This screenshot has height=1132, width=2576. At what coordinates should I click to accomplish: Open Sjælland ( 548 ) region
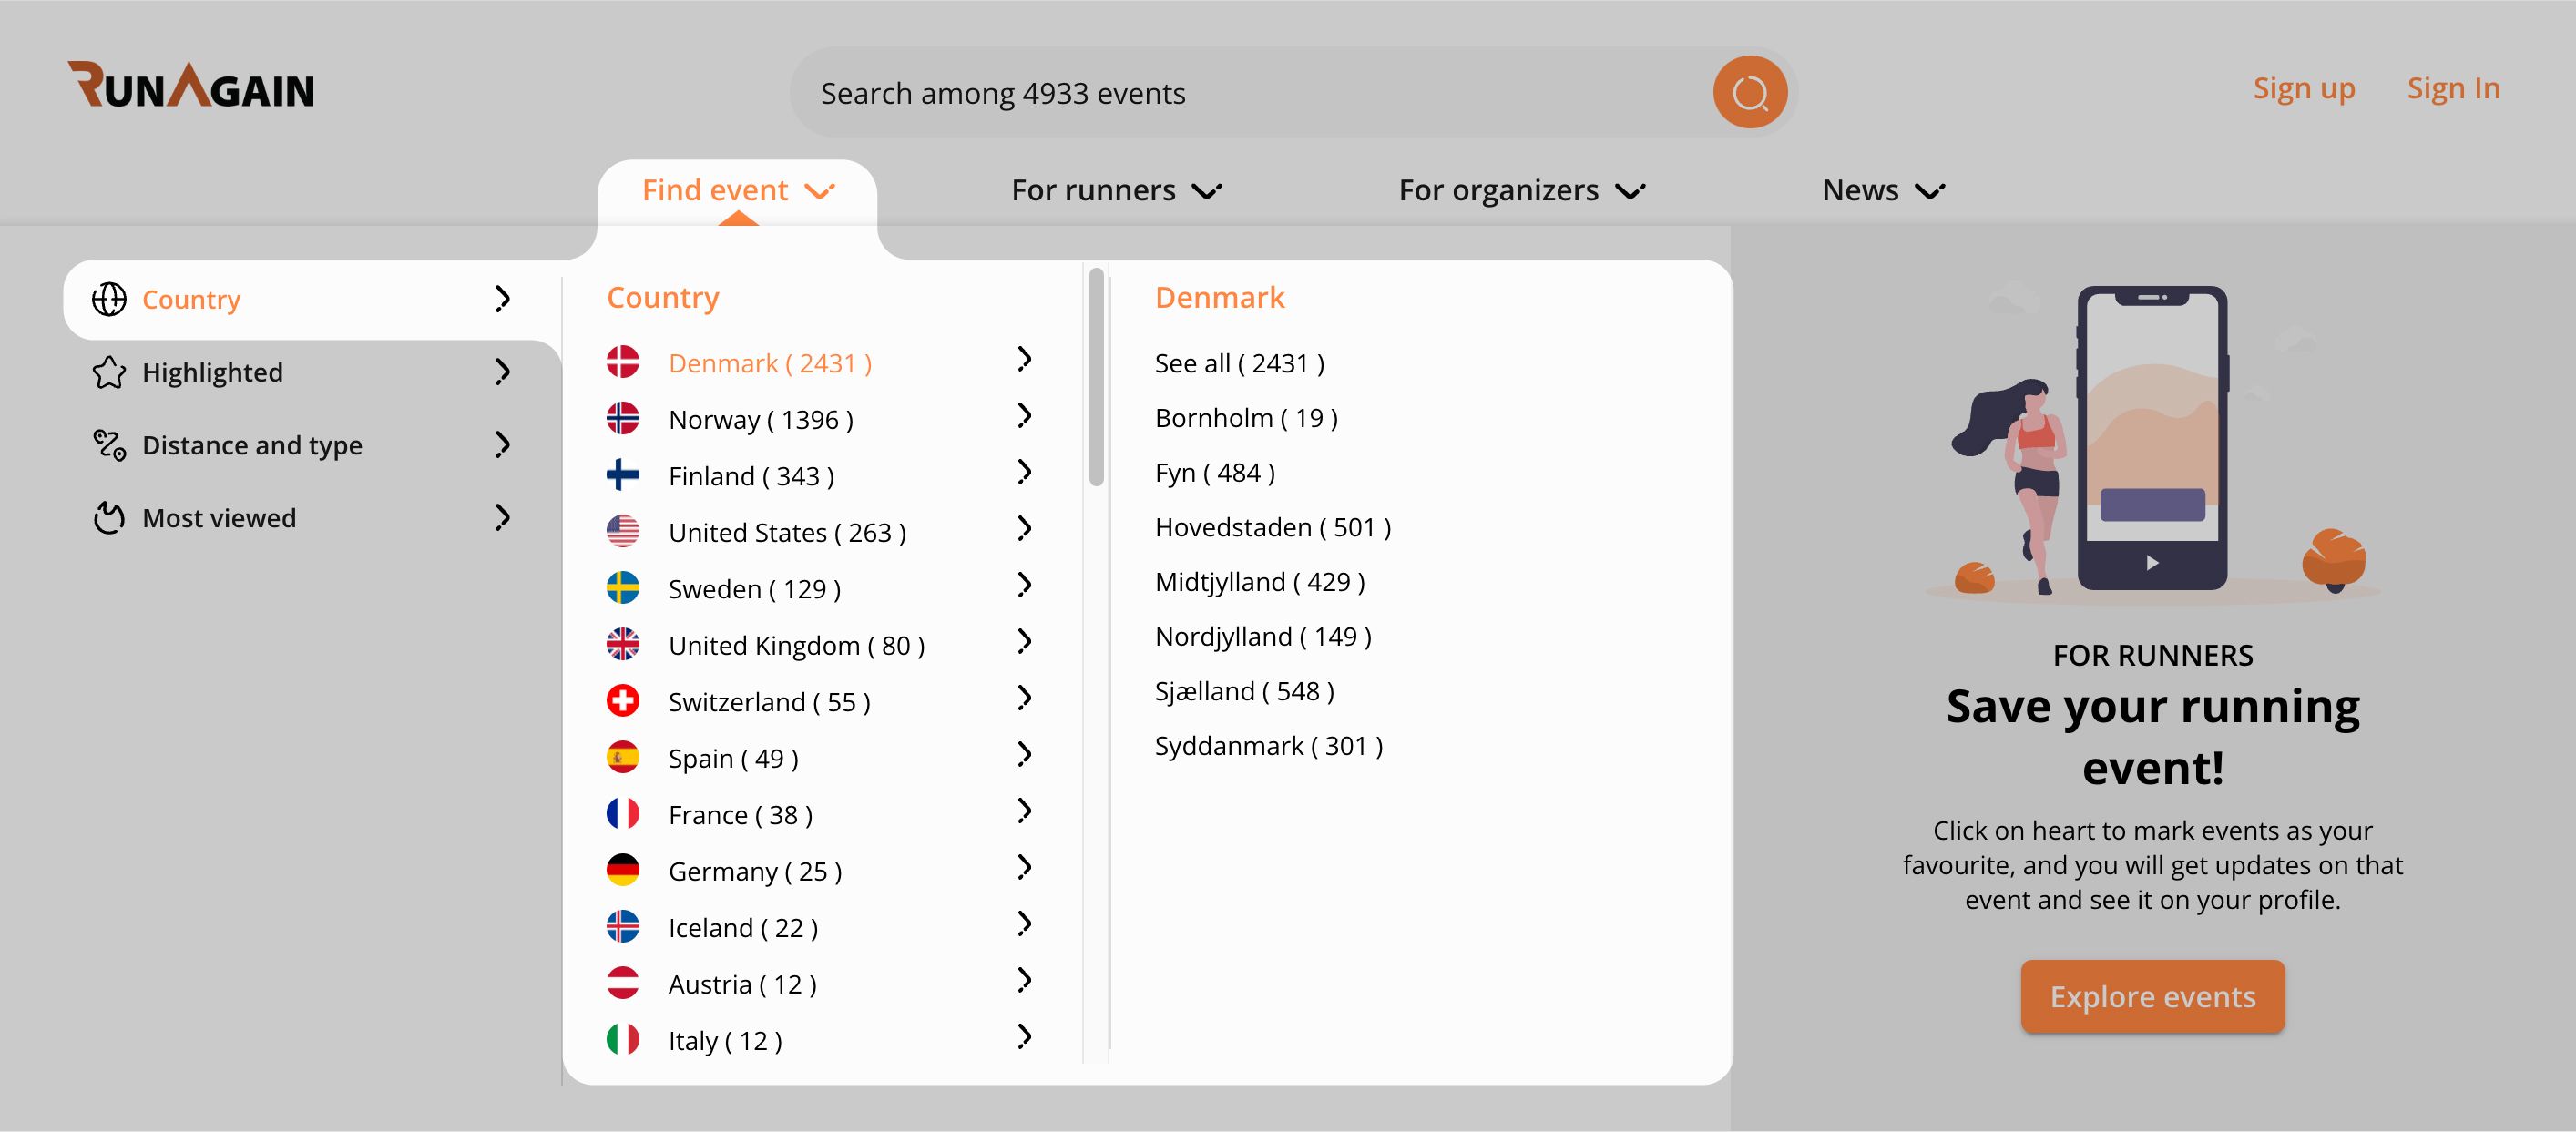(1244, 691)
